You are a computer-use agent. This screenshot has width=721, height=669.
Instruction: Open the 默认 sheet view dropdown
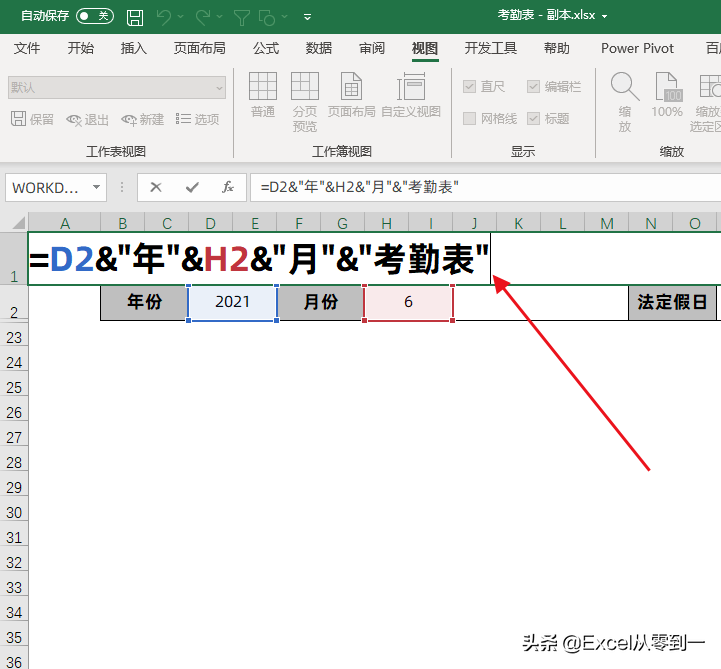click(x=117, y=87)
